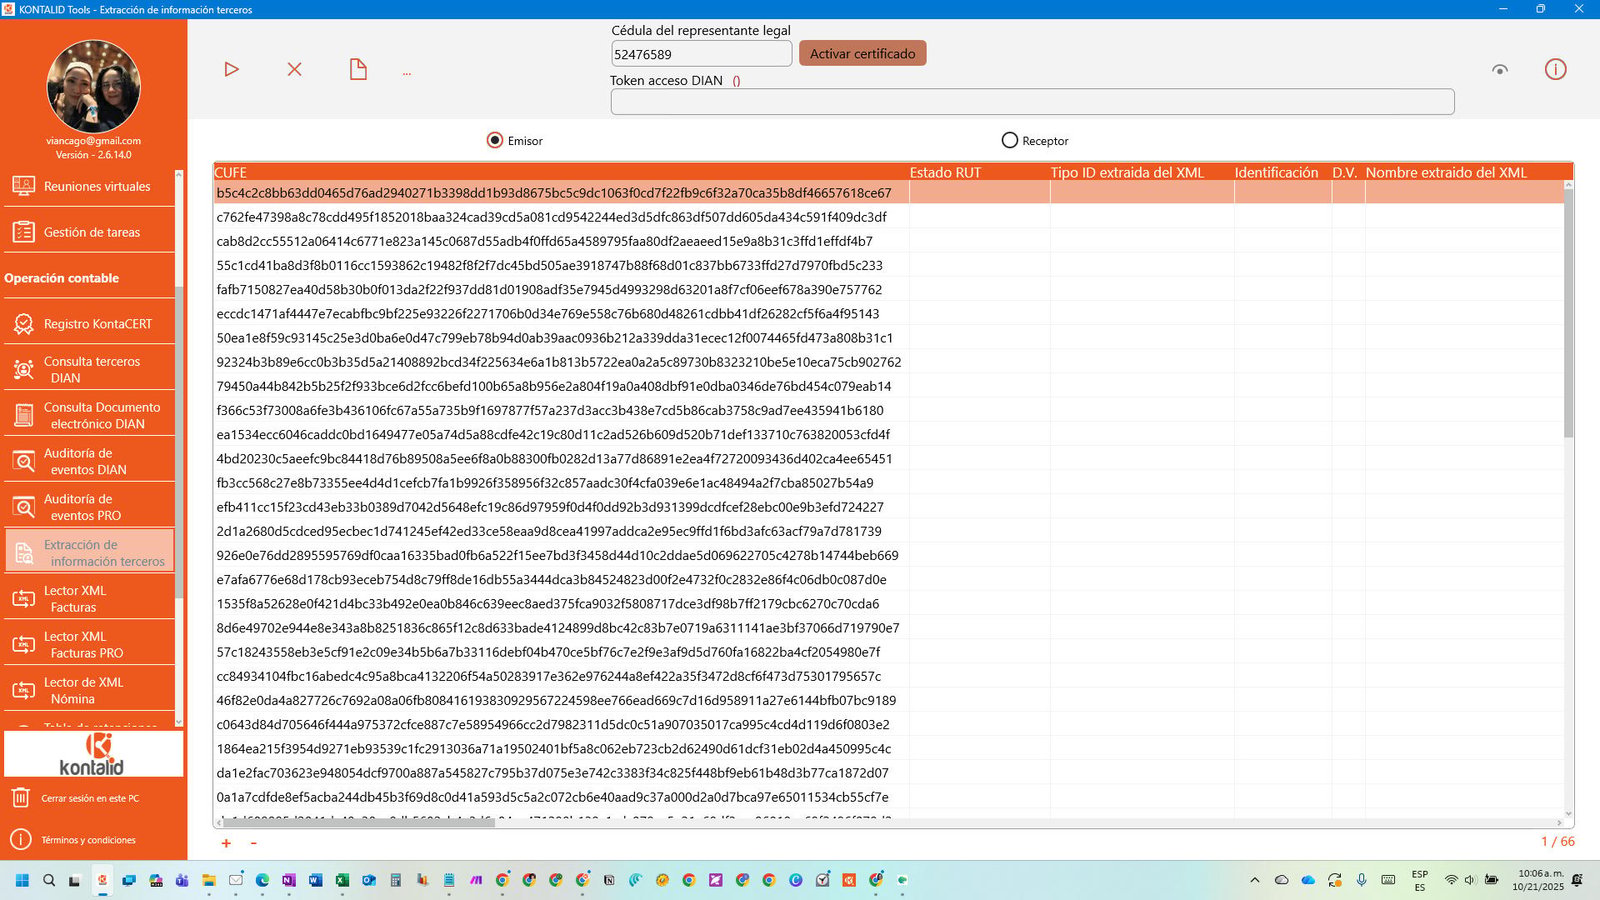Click Extracción de información terceros icon
The image size is (1600, 900).
click(23, 553)
